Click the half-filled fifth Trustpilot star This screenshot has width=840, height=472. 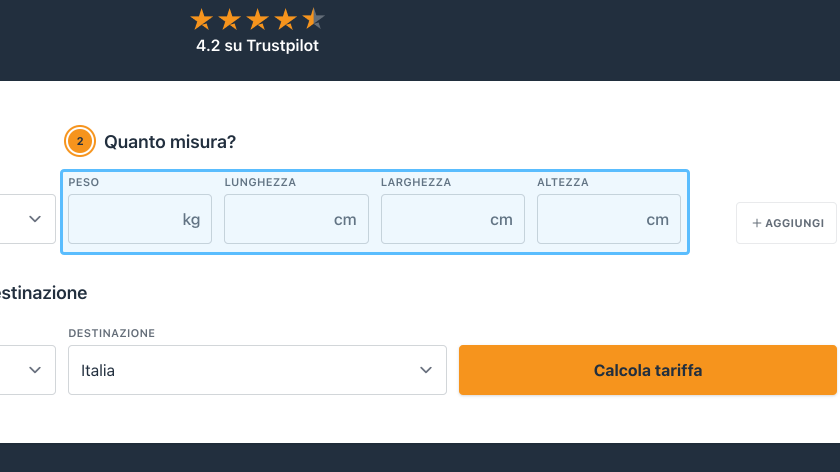(314, 19)
